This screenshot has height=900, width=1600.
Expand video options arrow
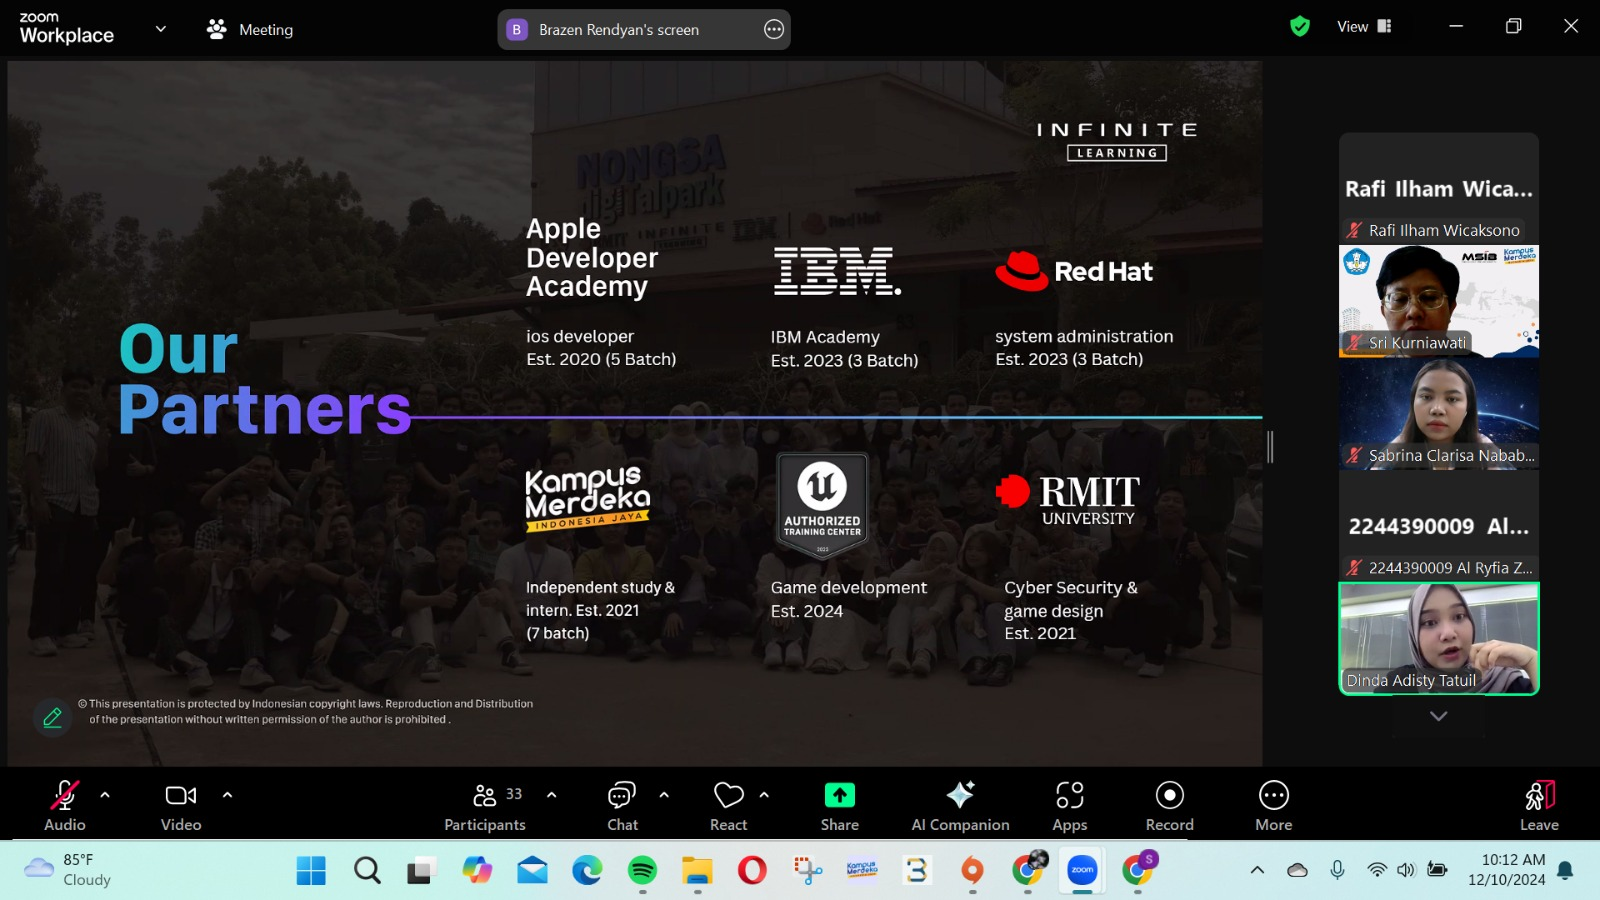click(227, 795)
